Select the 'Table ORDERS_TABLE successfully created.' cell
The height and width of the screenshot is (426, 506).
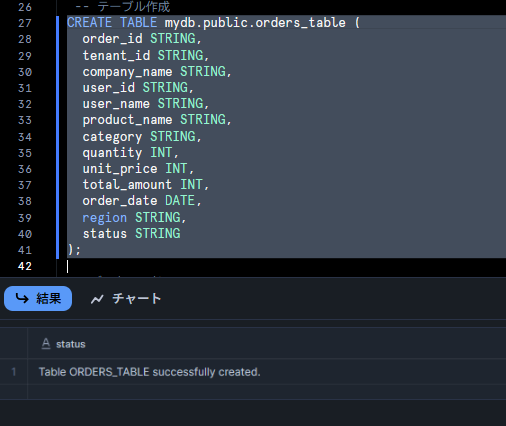coord(149,372)
